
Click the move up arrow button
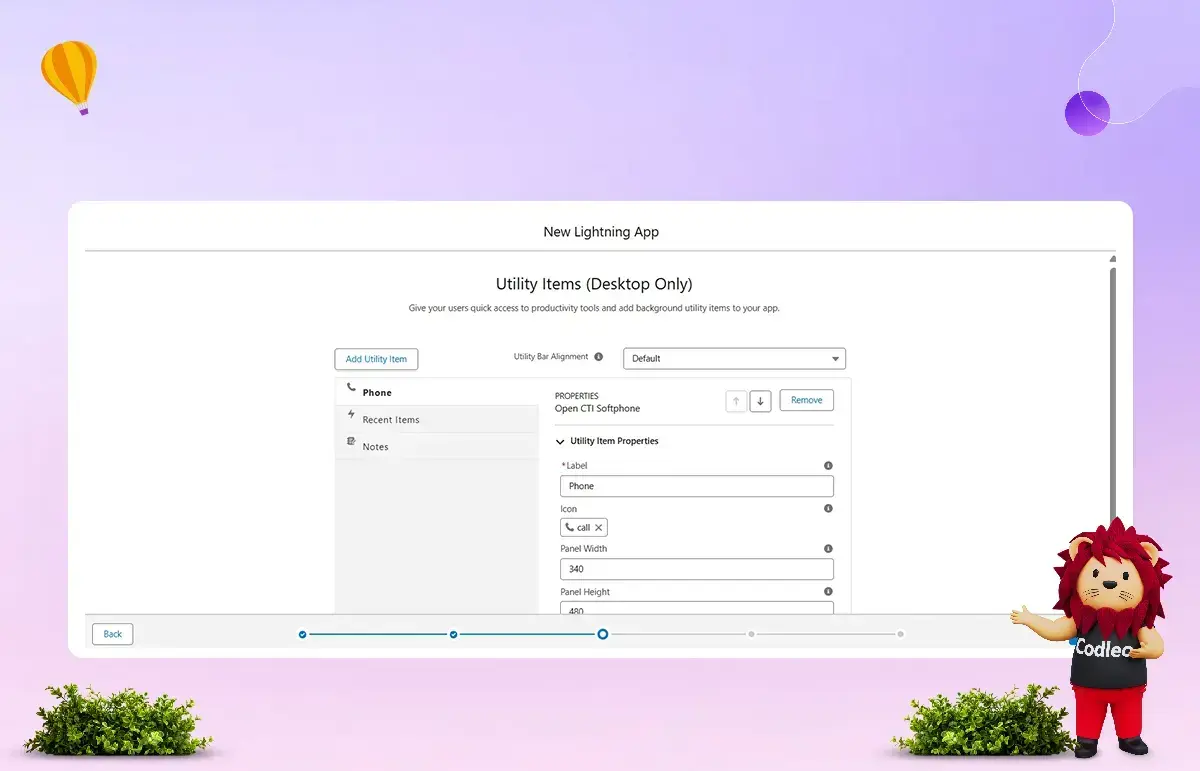(736, 401)
